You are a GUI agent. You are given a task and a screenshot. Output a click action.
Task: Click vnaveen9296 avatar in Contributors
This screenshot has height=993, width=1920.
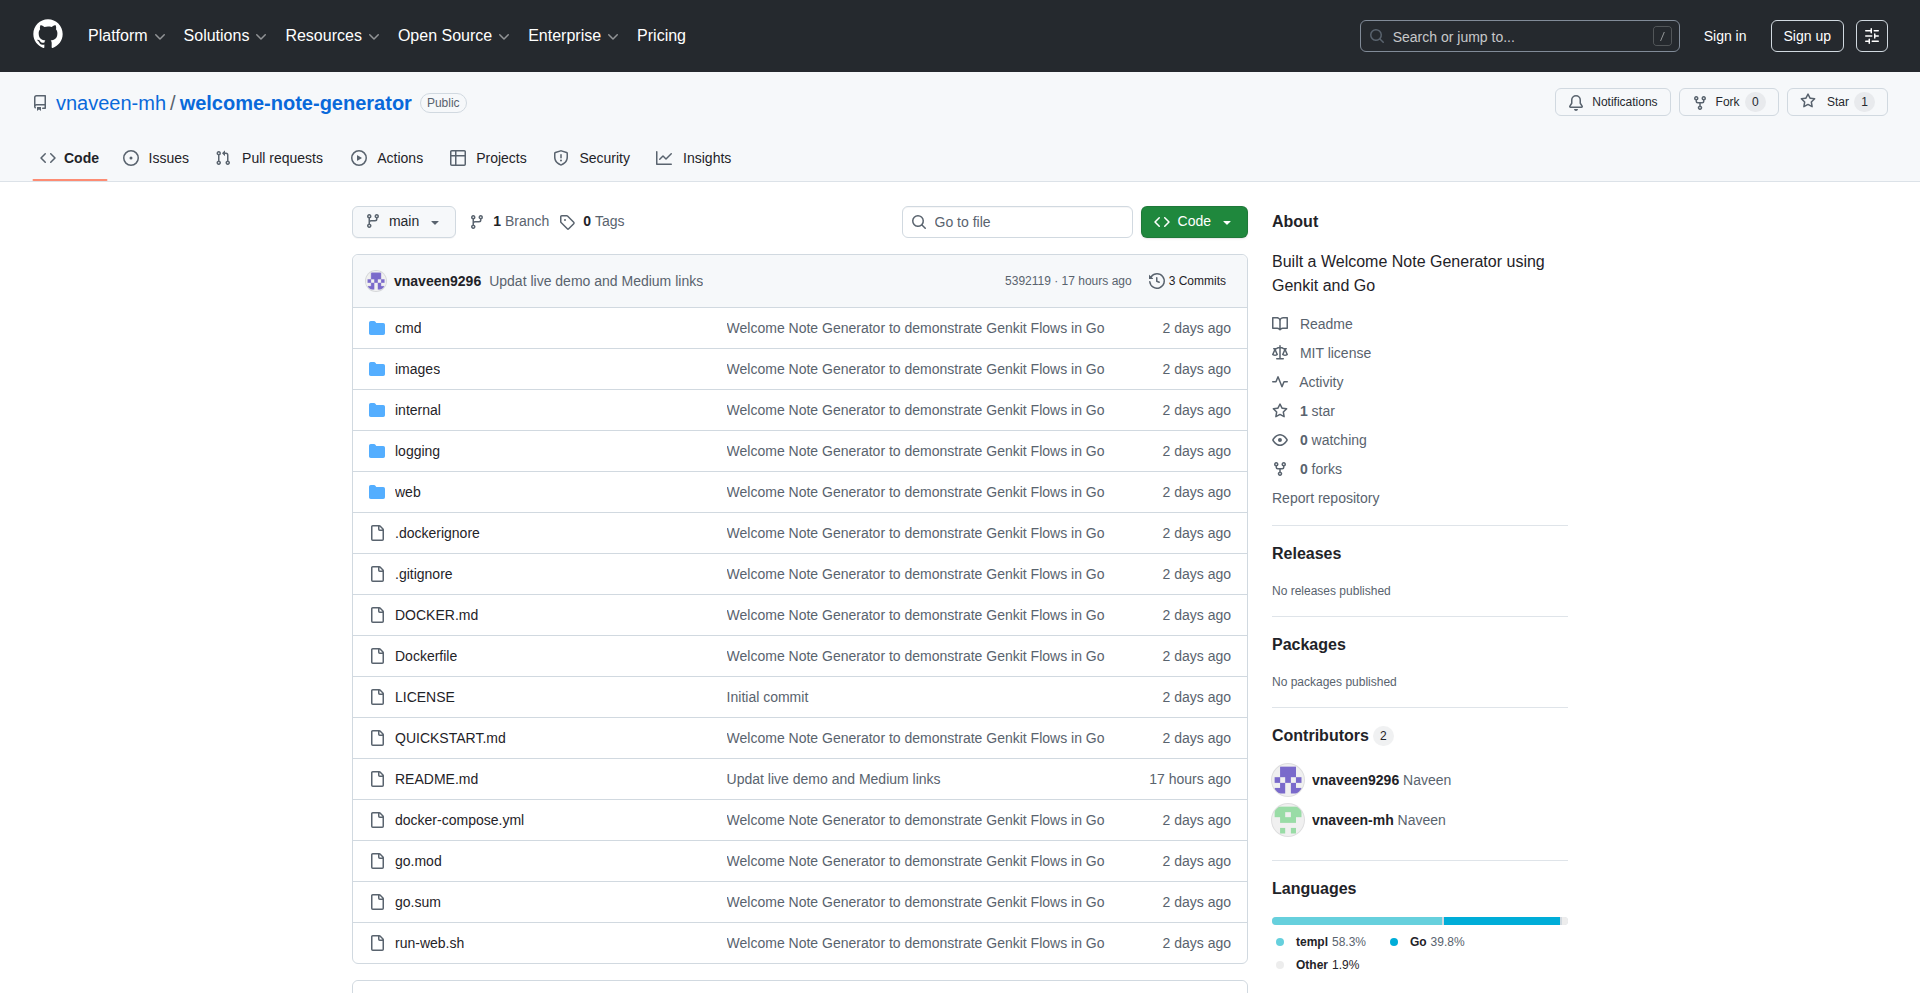click(1287, 780)
